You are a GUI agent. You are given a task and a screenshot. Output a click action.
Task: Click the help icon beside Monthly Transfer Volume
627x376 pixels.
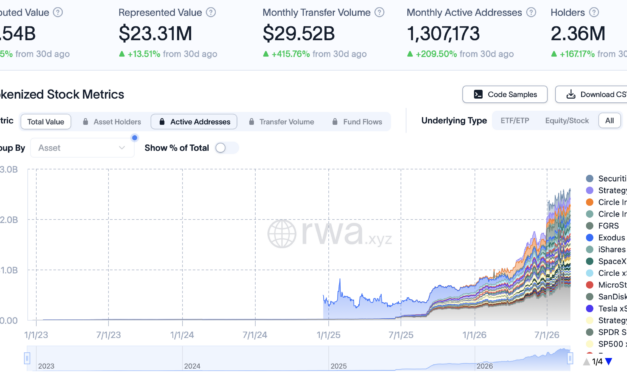[379, 12]
